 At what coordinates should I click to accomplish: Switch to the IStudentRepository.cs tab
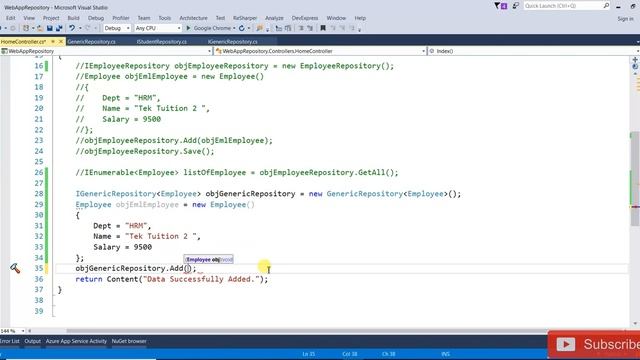click(162, 42)
